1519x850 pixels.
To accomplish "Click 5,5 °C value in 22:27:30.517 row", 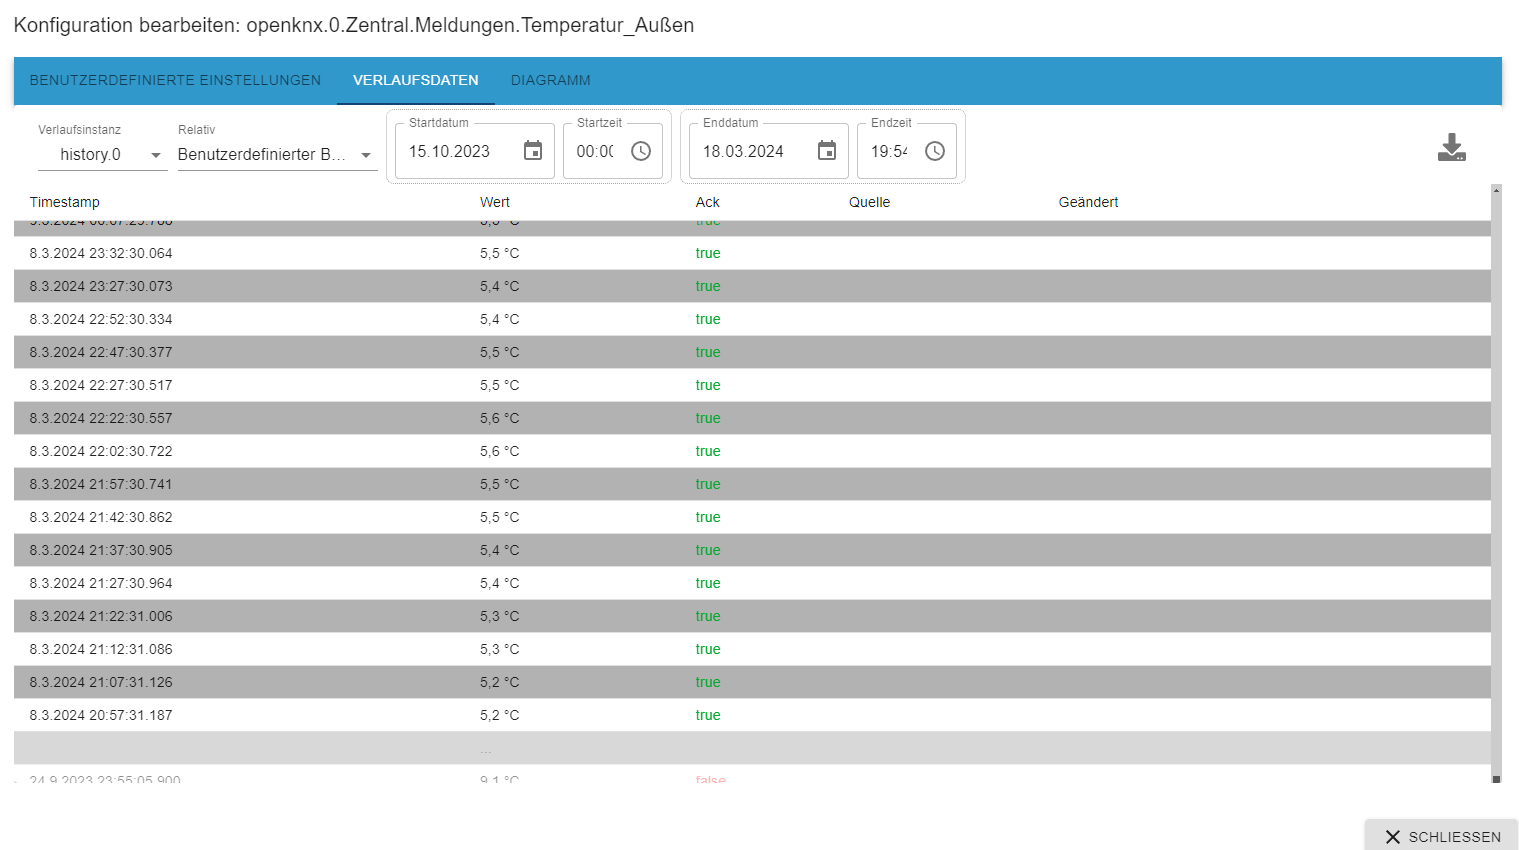I will pos(499,385).
